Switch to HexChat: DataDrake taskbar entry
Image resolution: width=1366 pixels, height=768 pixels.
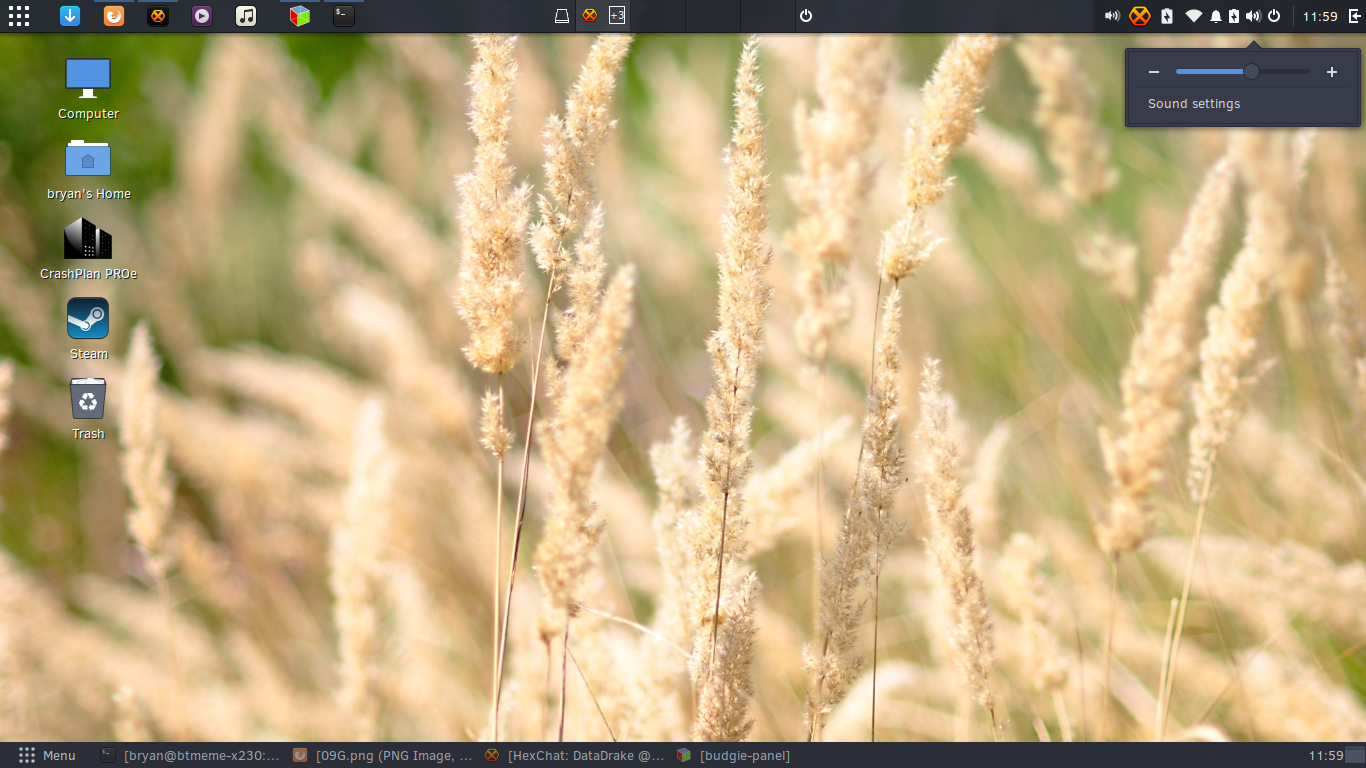[574, 755]
